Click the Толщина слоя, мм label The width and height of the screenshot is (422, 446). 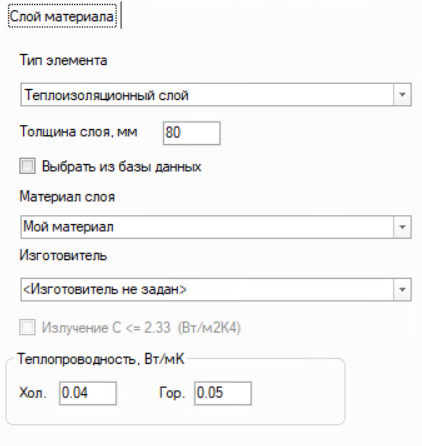click(x=78, y=132)
